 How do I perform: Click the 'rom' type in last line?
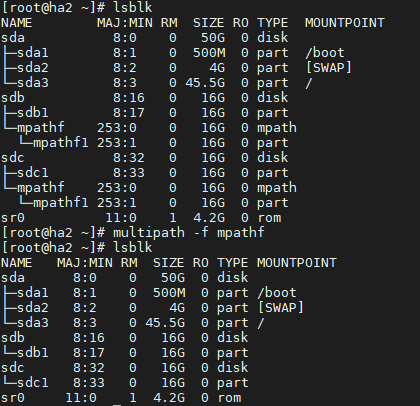(229, 398)
